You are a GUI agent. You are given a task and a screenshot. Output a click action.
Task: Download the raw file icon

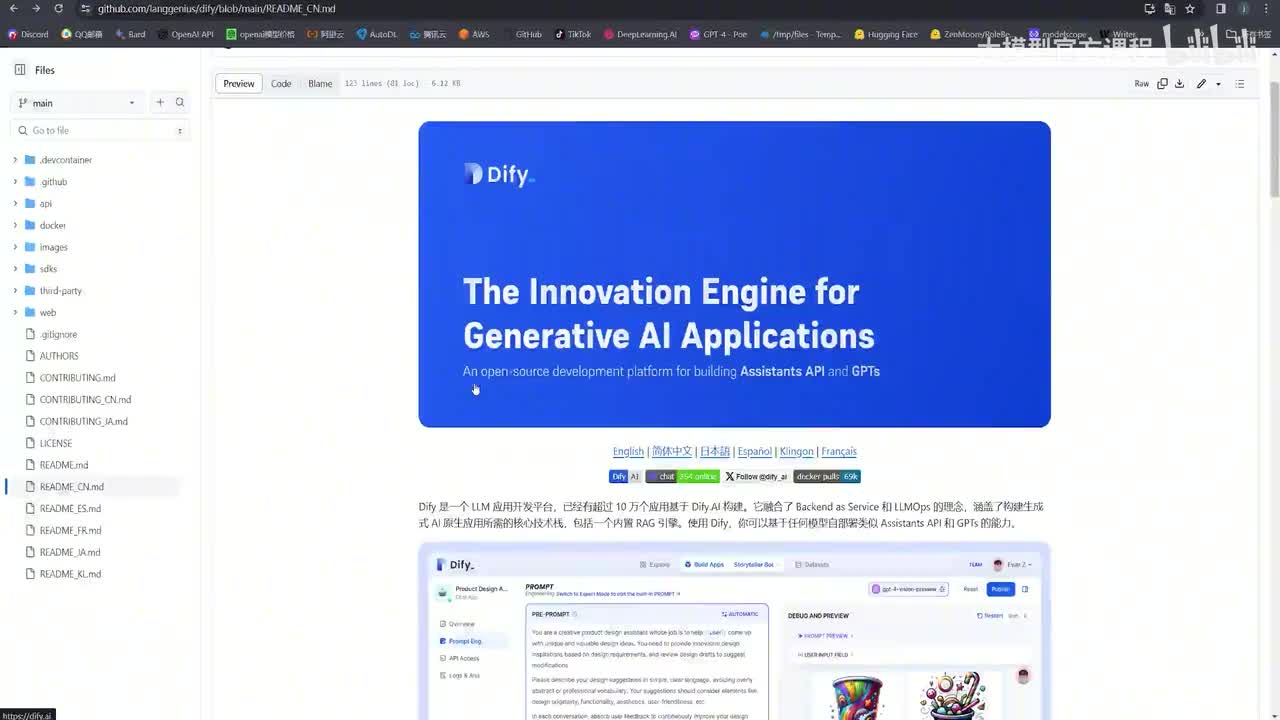point(1180,84)
